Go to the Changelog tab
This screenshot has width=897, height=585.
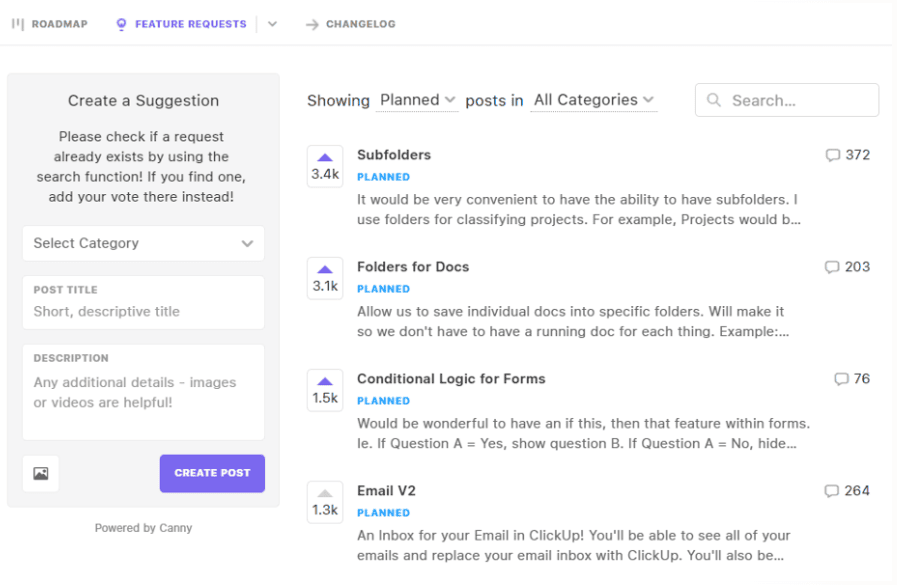pyautogui.click(x=351, y=24)
